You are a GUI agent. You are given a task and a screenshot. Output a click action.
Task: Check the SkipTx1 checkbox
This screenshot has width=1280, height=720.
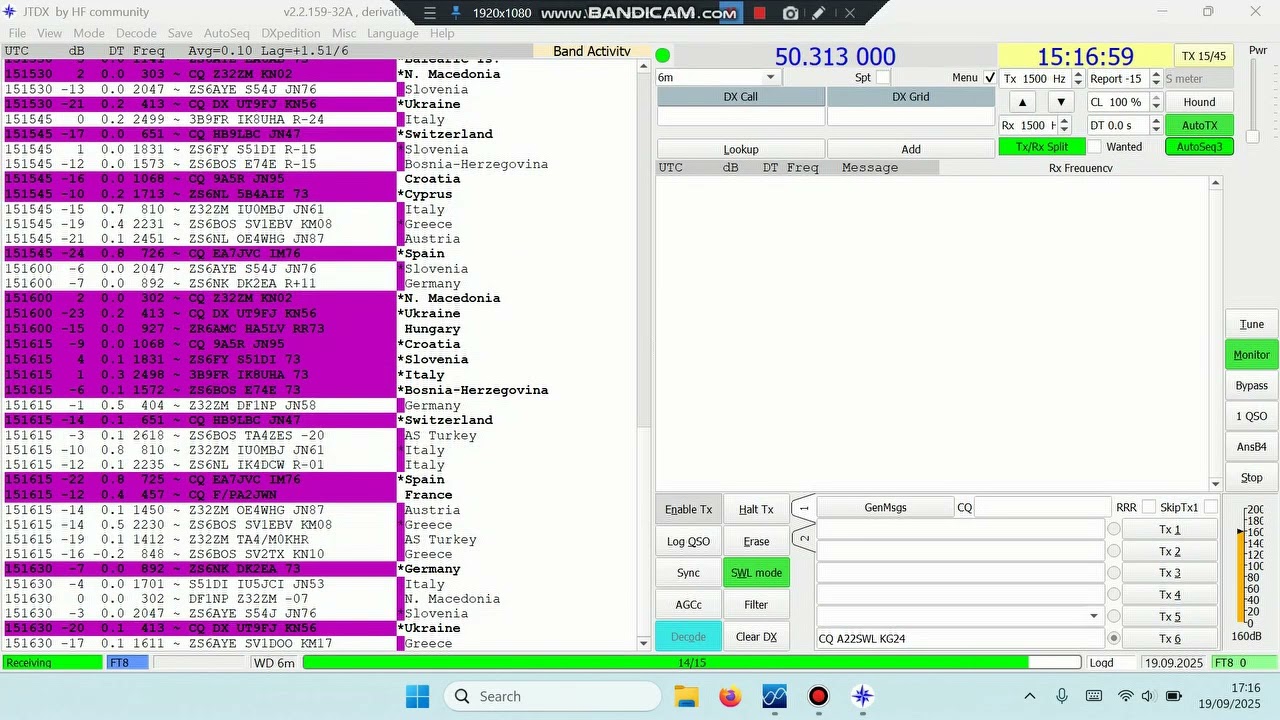[x=1211, y=507]
